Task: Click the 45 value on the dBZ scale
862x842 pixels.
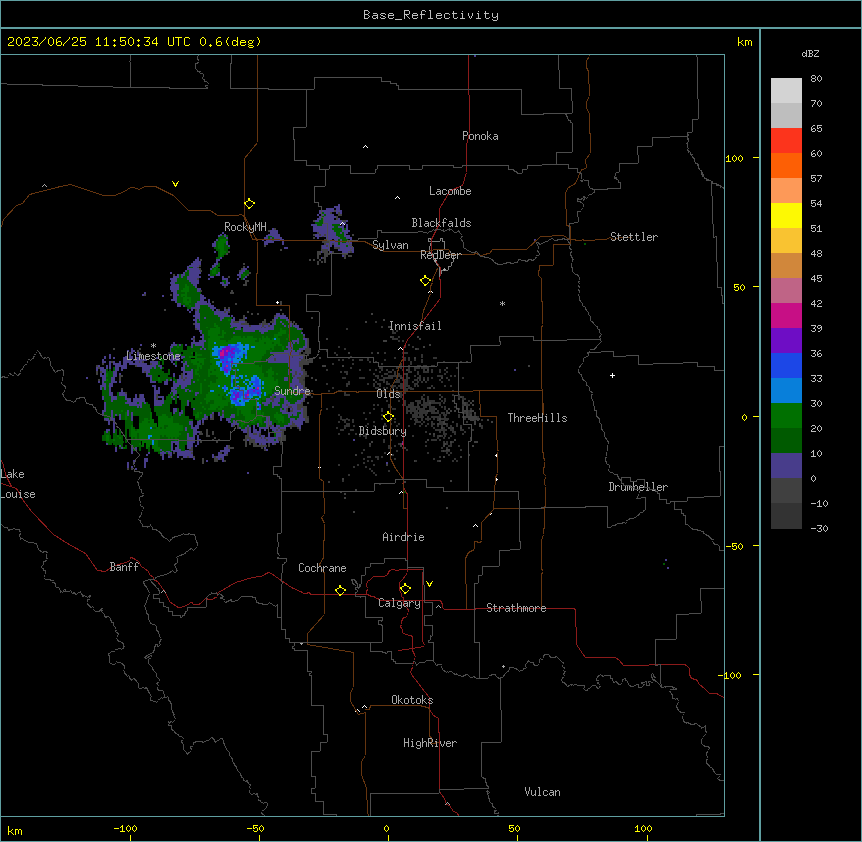Action: (816, 279)
